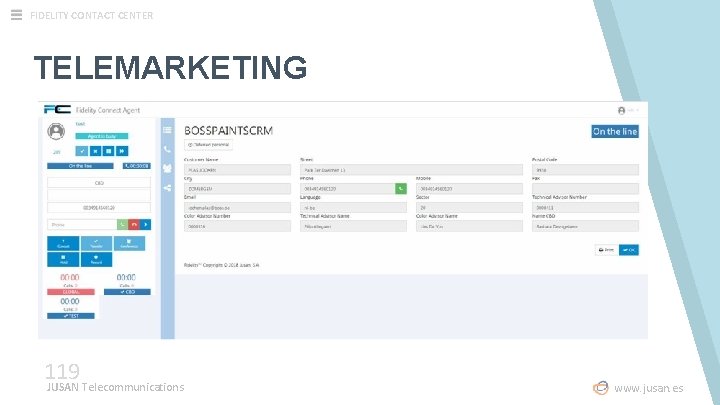
Task: Click the Color Advisor Number field
Action: pos(237,226)
